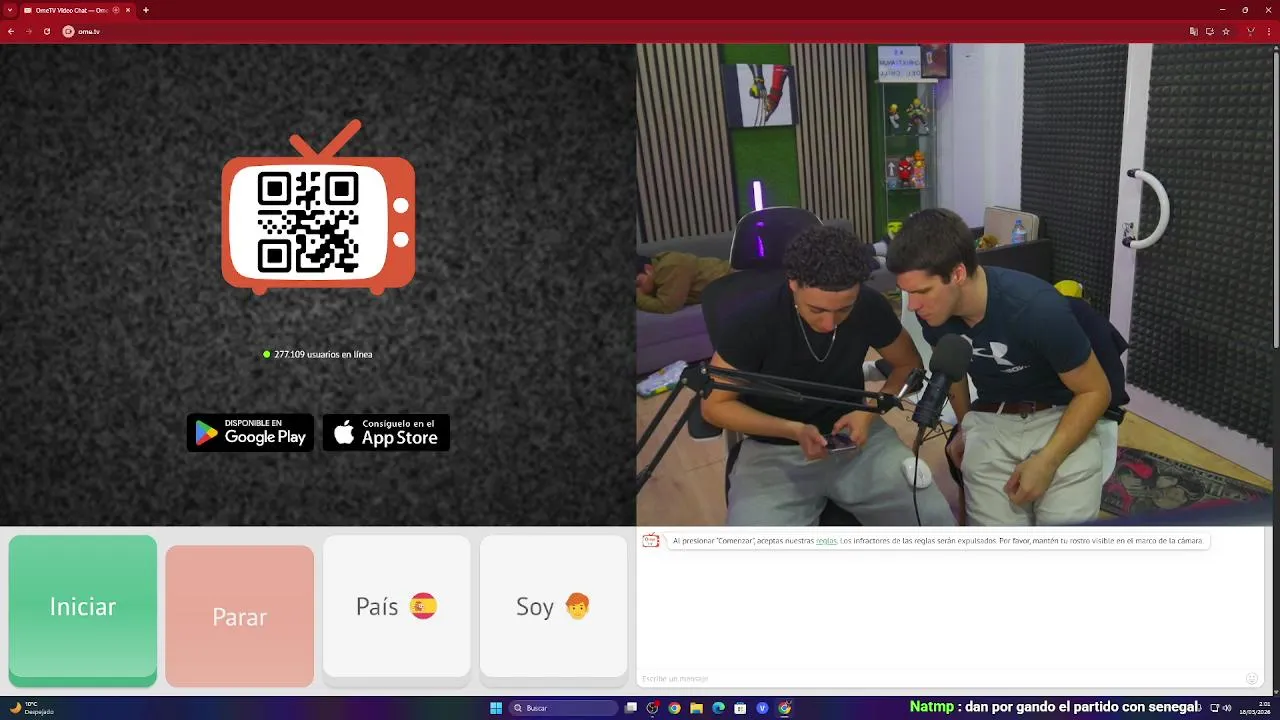The width and height of the screenshot is (1280, 720).
Task: Open Microsoft Store from the taskbar
Action: (x=740, y=708)
